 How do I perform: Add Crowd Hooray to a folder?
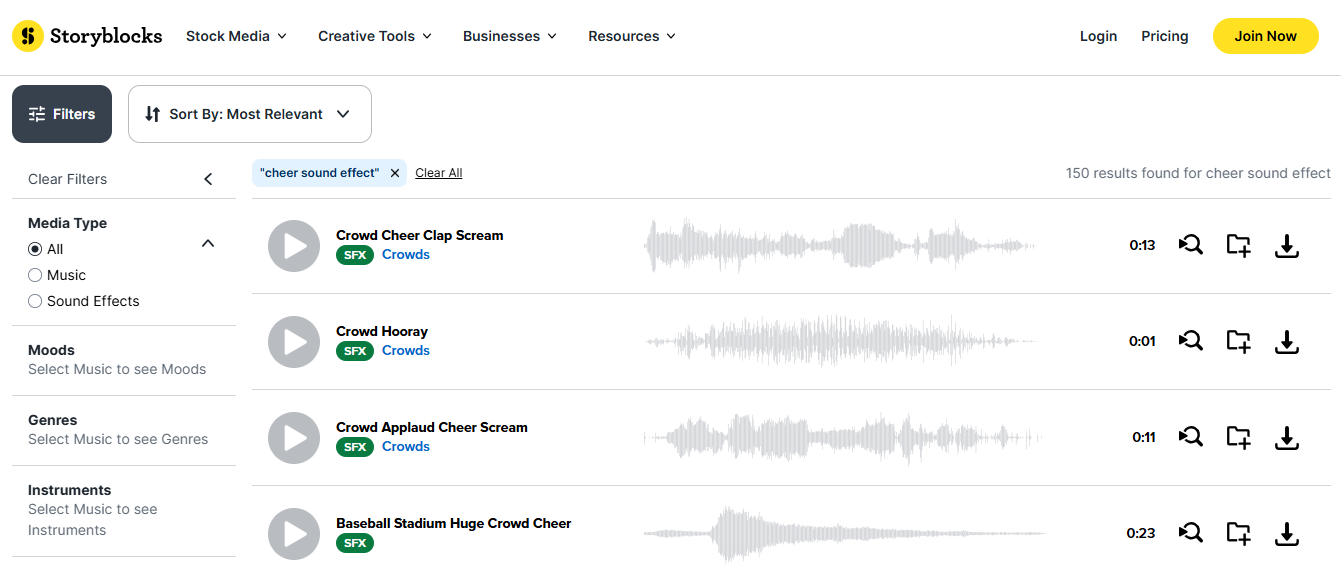[x=1238, y=342]
